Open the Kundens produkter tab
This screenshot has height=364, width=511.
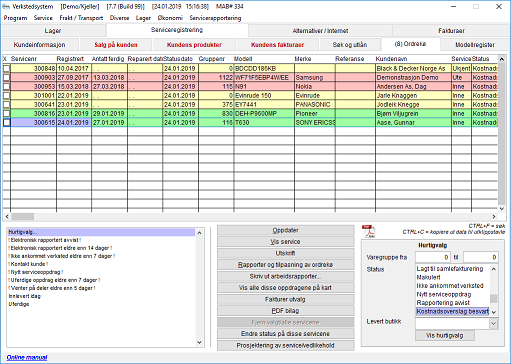point(194,45)
